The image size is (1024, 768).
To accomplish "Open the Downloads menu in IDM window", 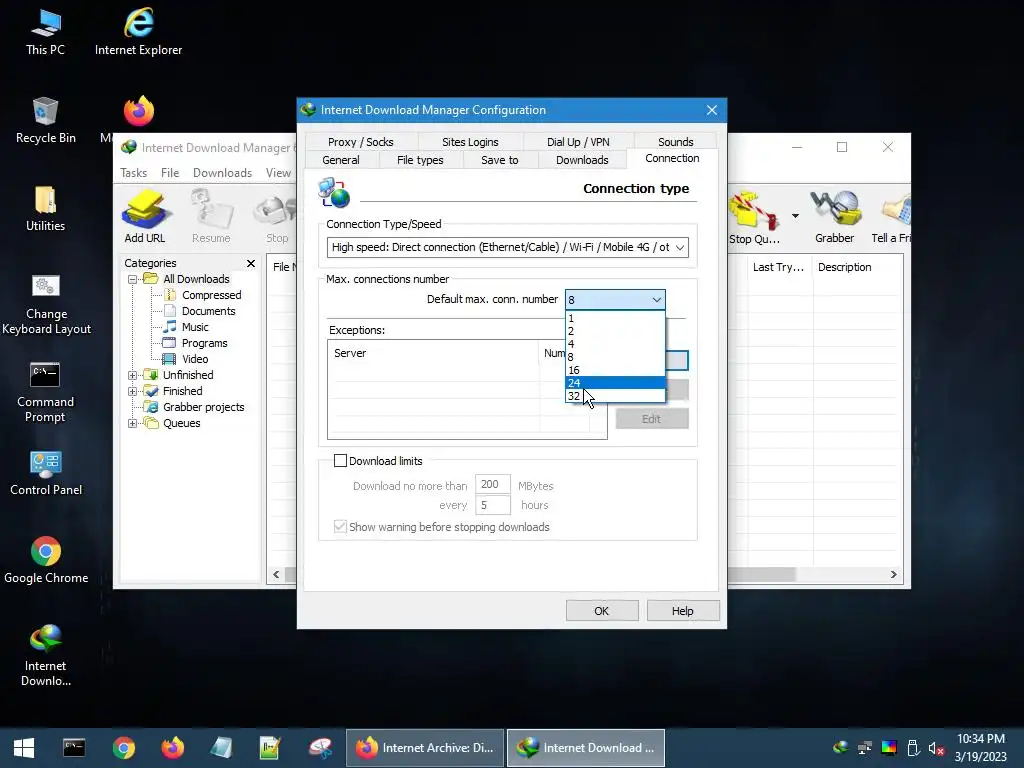I will [x=222, y=172].
